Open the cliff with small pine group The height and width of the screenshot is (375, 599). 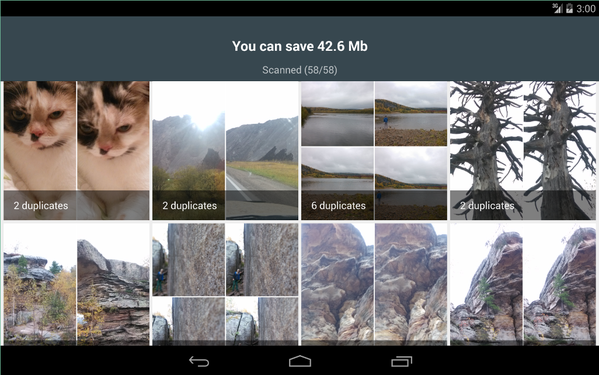coord(523,284)
